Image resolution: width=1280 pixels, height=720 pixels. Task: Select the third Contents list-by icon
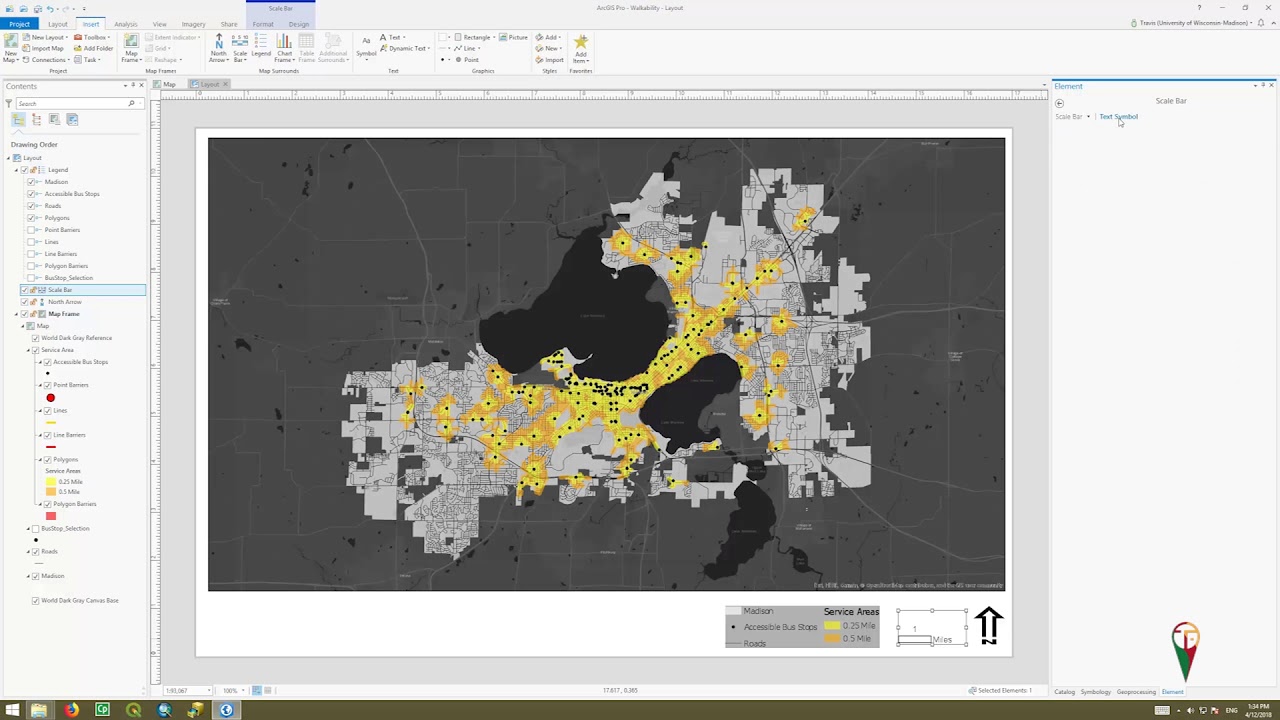(x=54, y=119)
